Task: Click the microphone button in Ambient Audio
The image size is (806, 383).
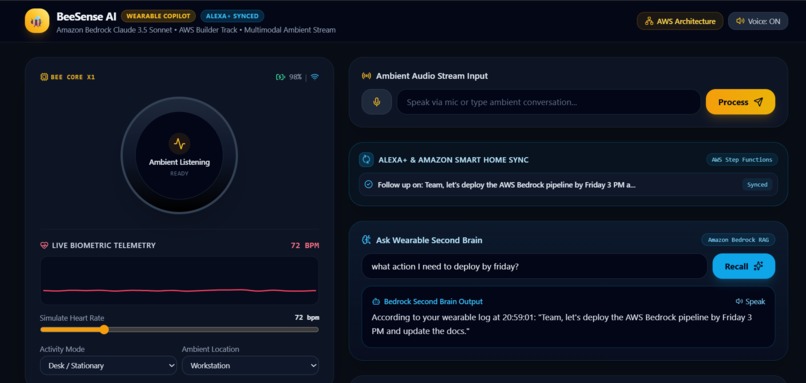Action: 376,102
